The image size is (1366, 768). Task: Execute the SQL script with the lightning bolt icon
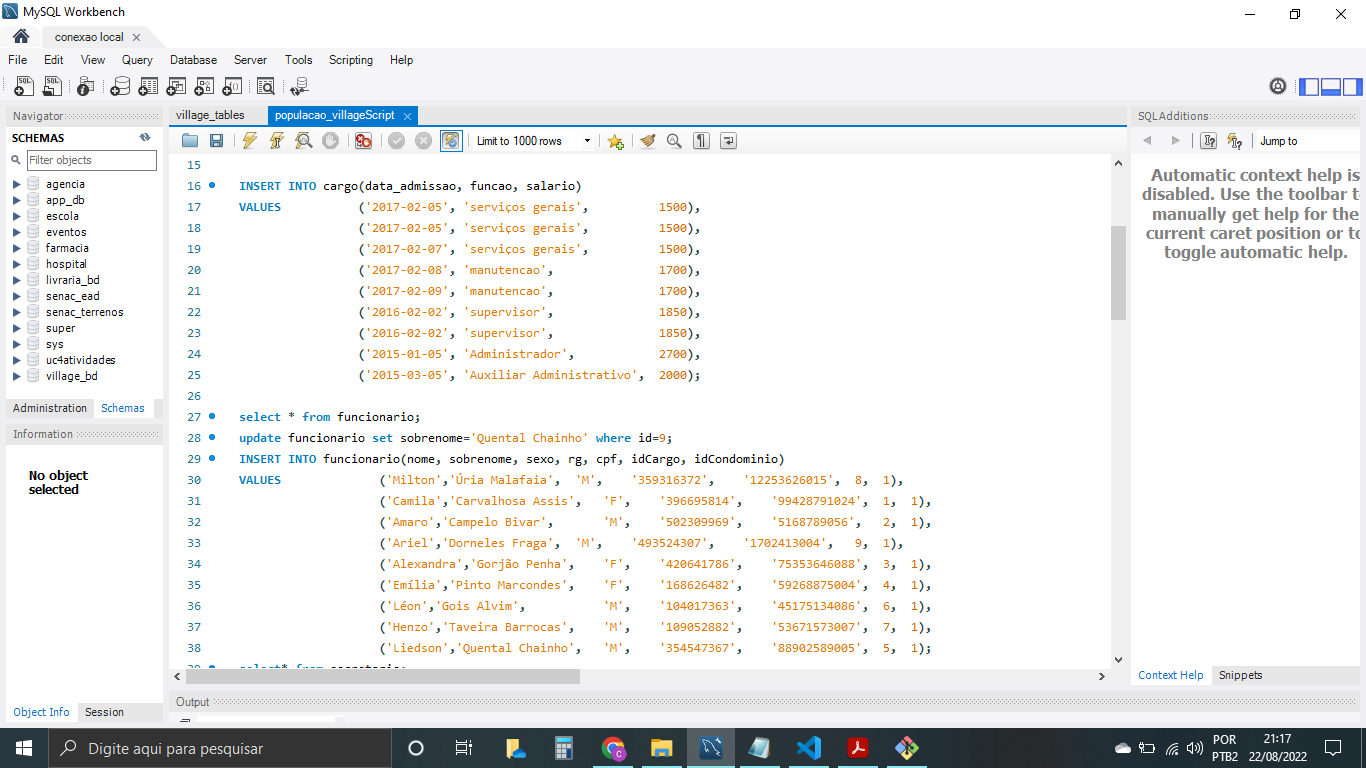click(248, 140)
